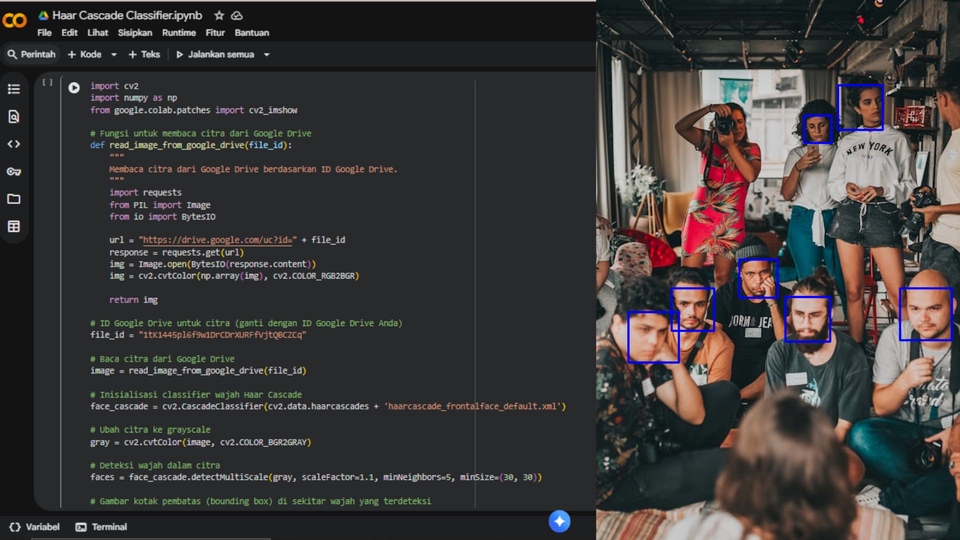Add a text cell with Teks button

pos(144,55)
